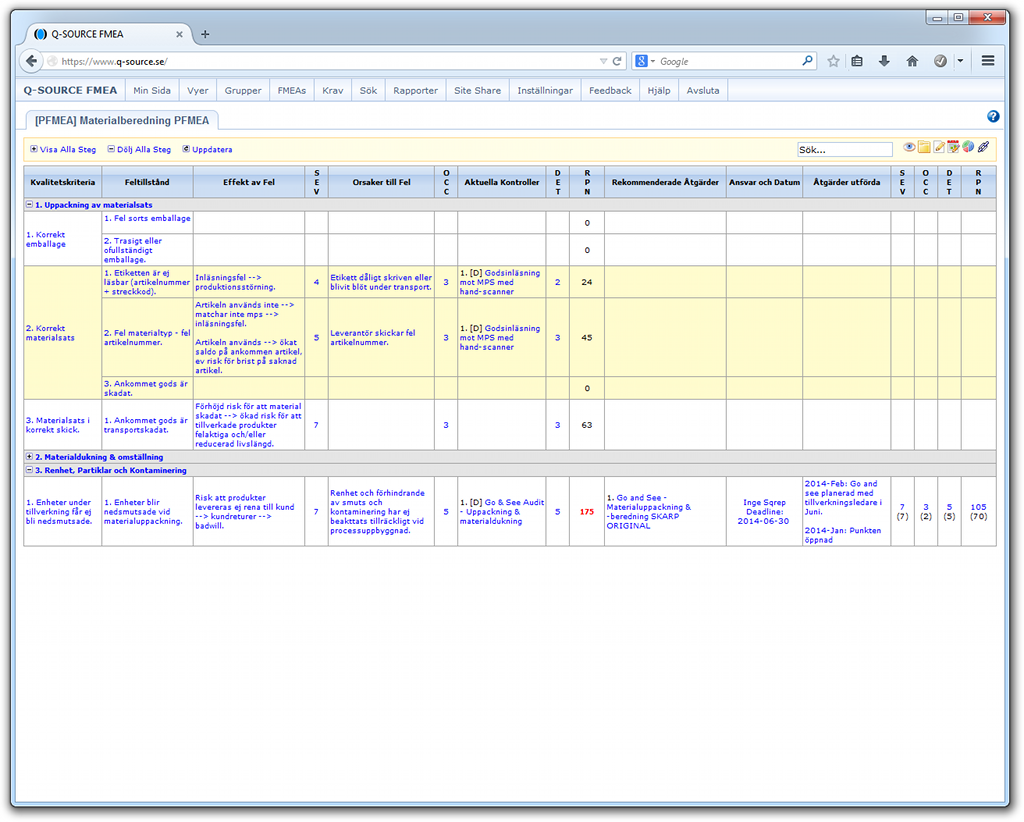Click the RPN value 45
Viewport: 1024px width, 822px height.
click(586, 338)
